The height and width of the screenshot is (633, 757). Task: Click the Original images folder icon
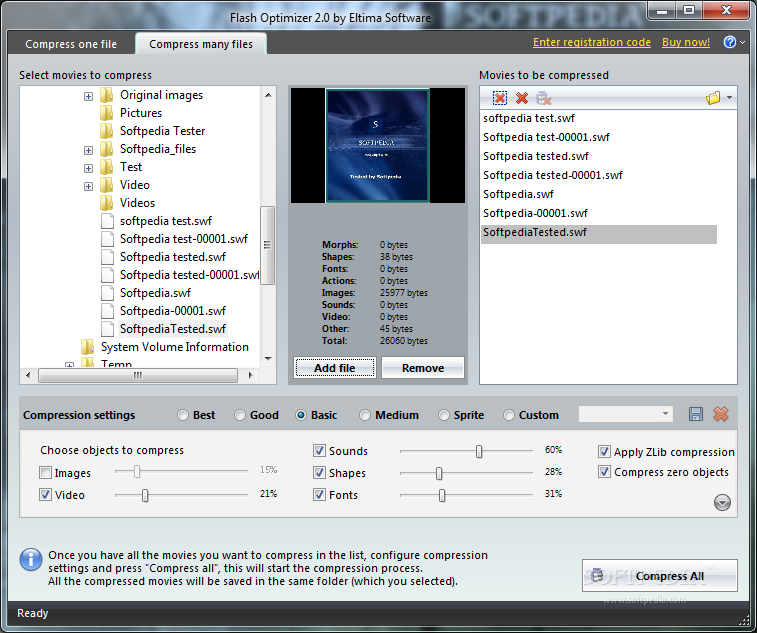[x=107, y=95]
